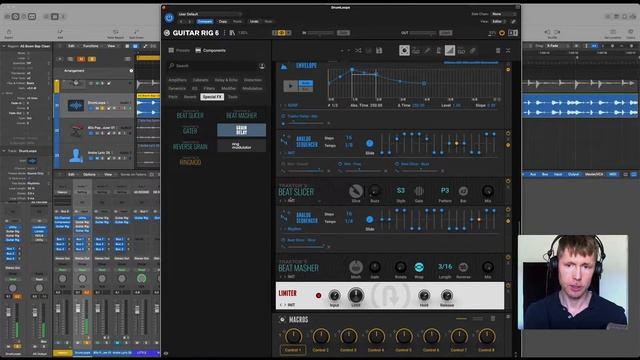The image size is (640, 360).
Task: Toggle the Beat Slicer Gate button
Action: point(419,191)
